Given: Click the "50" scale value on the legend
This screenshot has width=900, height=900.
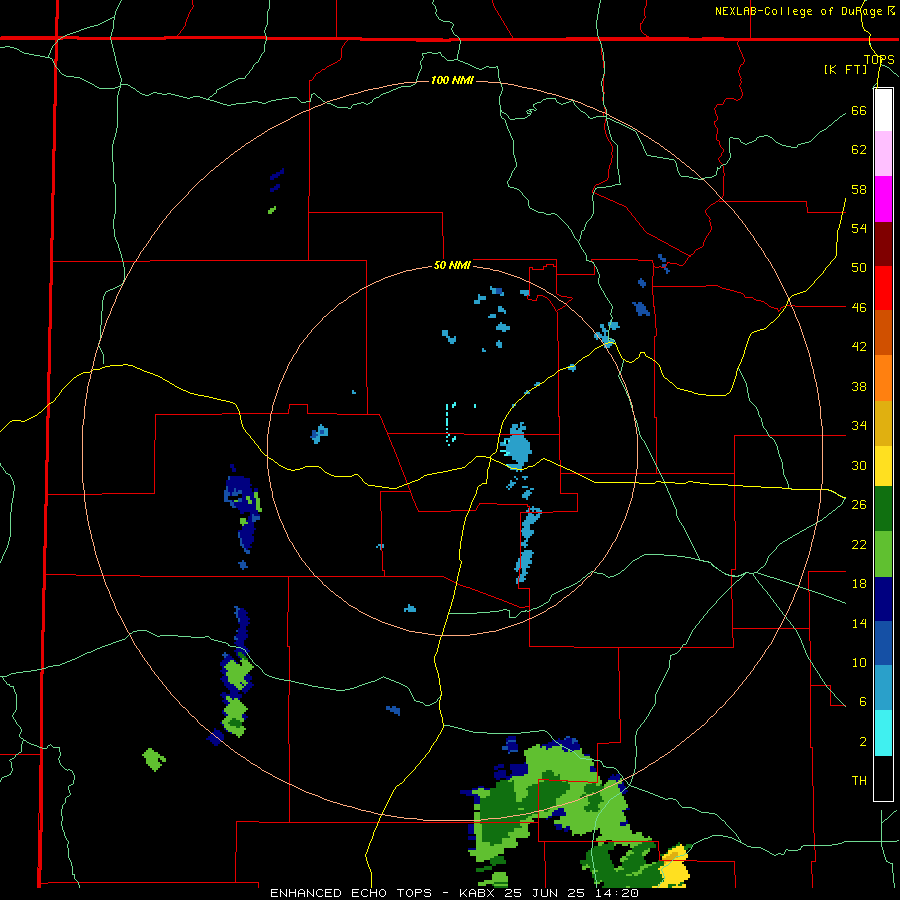Looking at the screenshot, I should click(x=859, y=267).
